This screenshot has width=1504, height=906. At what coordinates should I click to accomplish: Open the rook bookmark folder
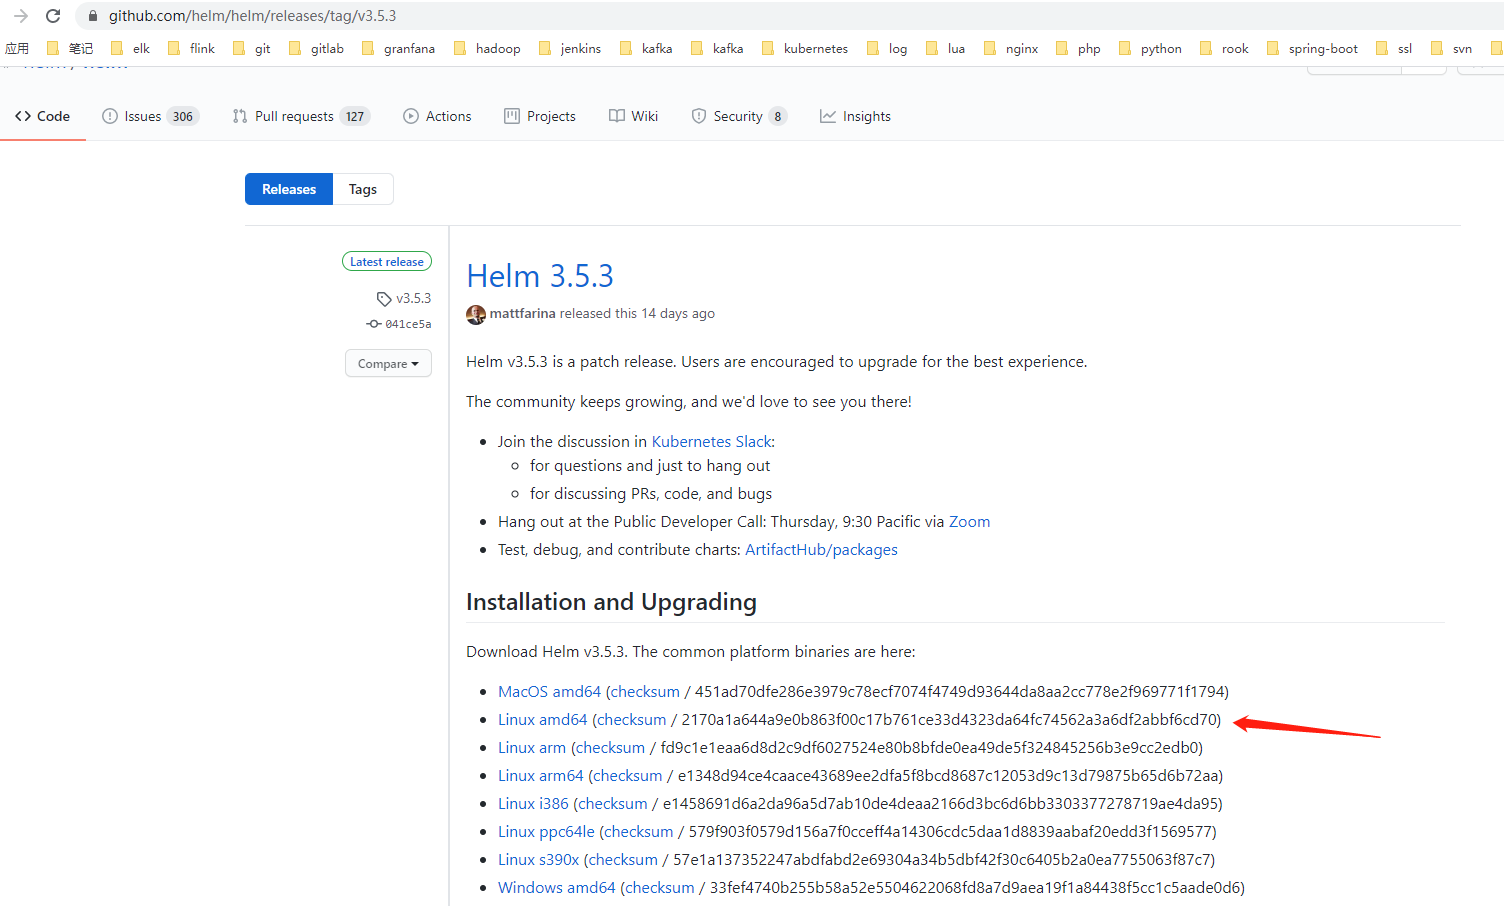(1224, 48)
